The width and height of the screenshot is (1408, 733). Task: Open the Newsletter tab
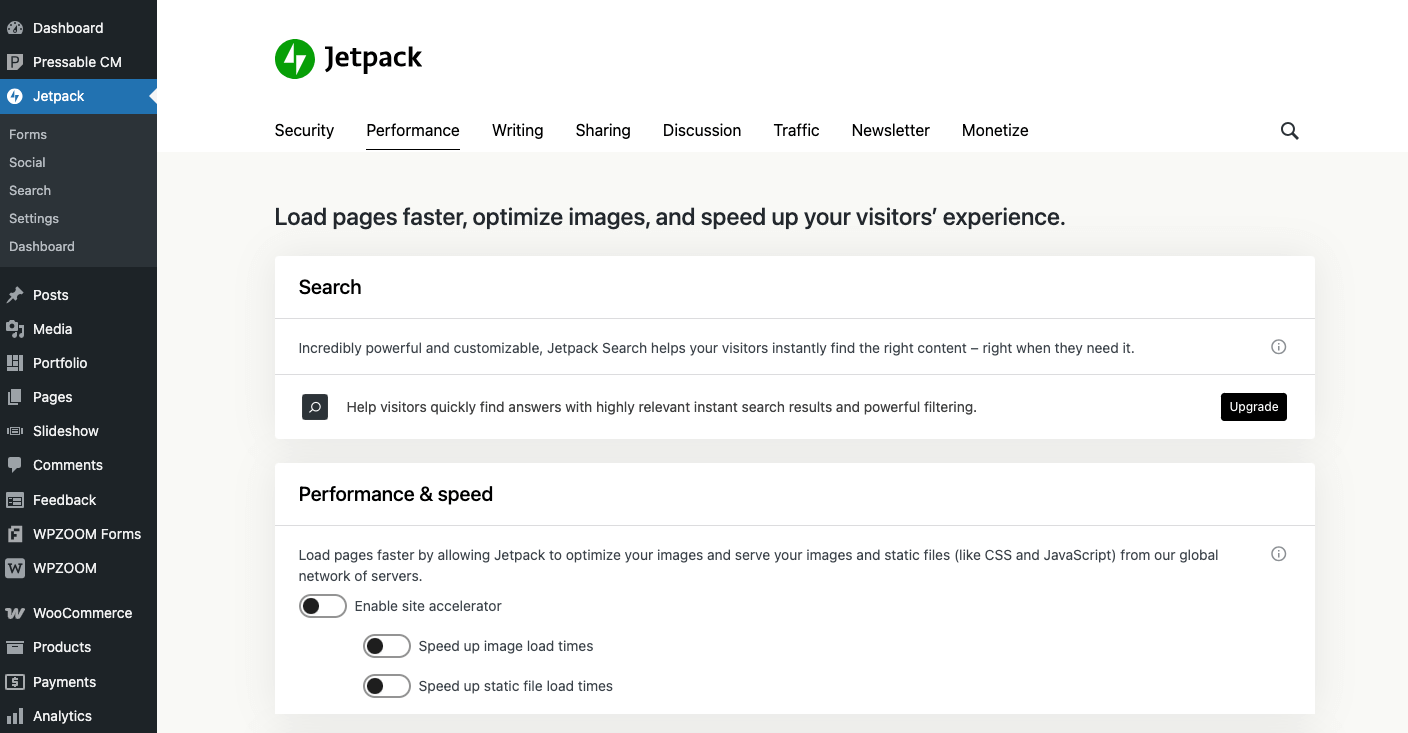[x=890, y=131]
